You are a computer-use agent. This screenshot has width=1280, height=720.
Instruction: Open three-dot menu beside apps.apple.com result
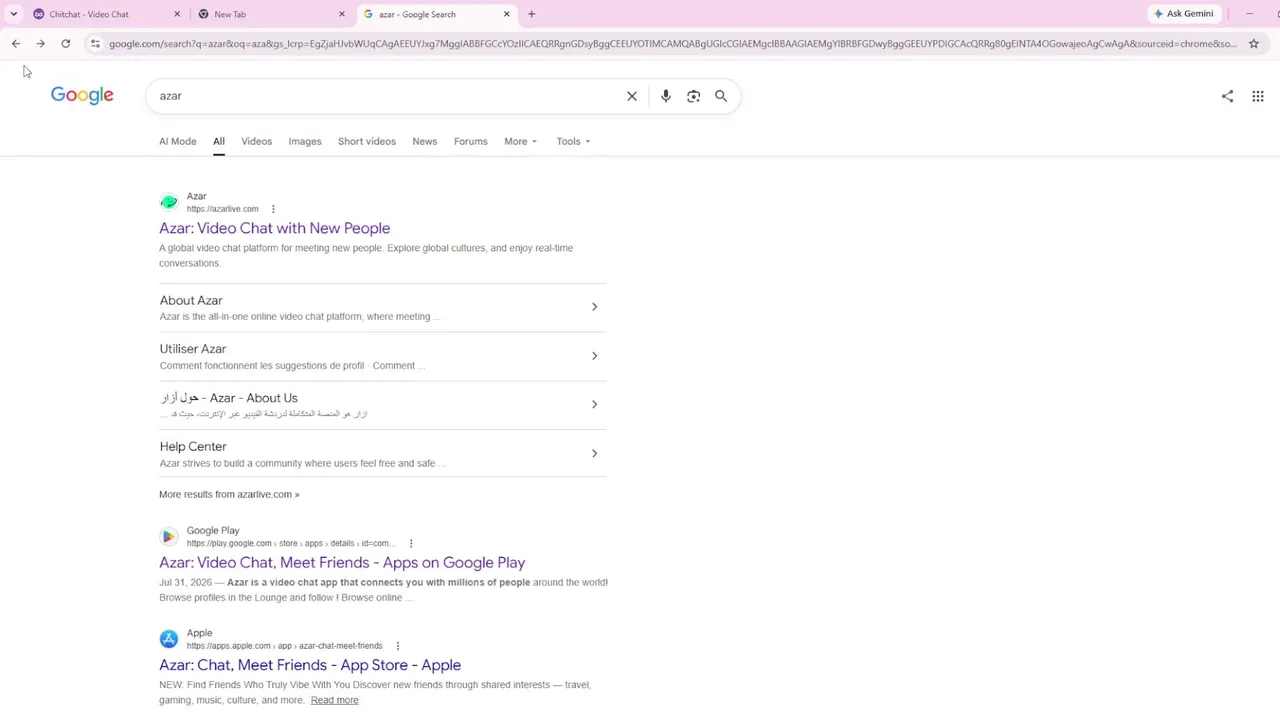(398, 646)
